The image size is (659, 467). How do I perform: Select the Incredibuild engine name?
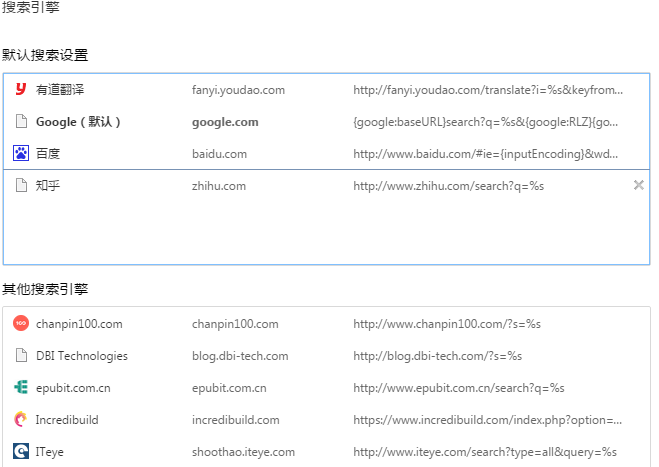(x=67, y=420)
